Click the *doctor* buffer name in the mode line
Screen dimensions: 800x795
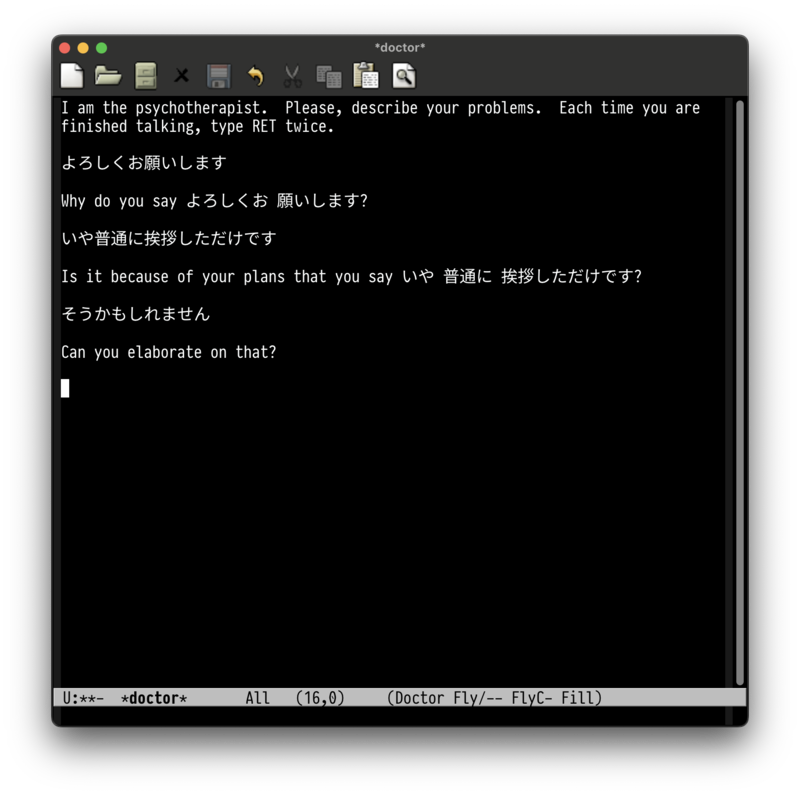pos(154,698)
